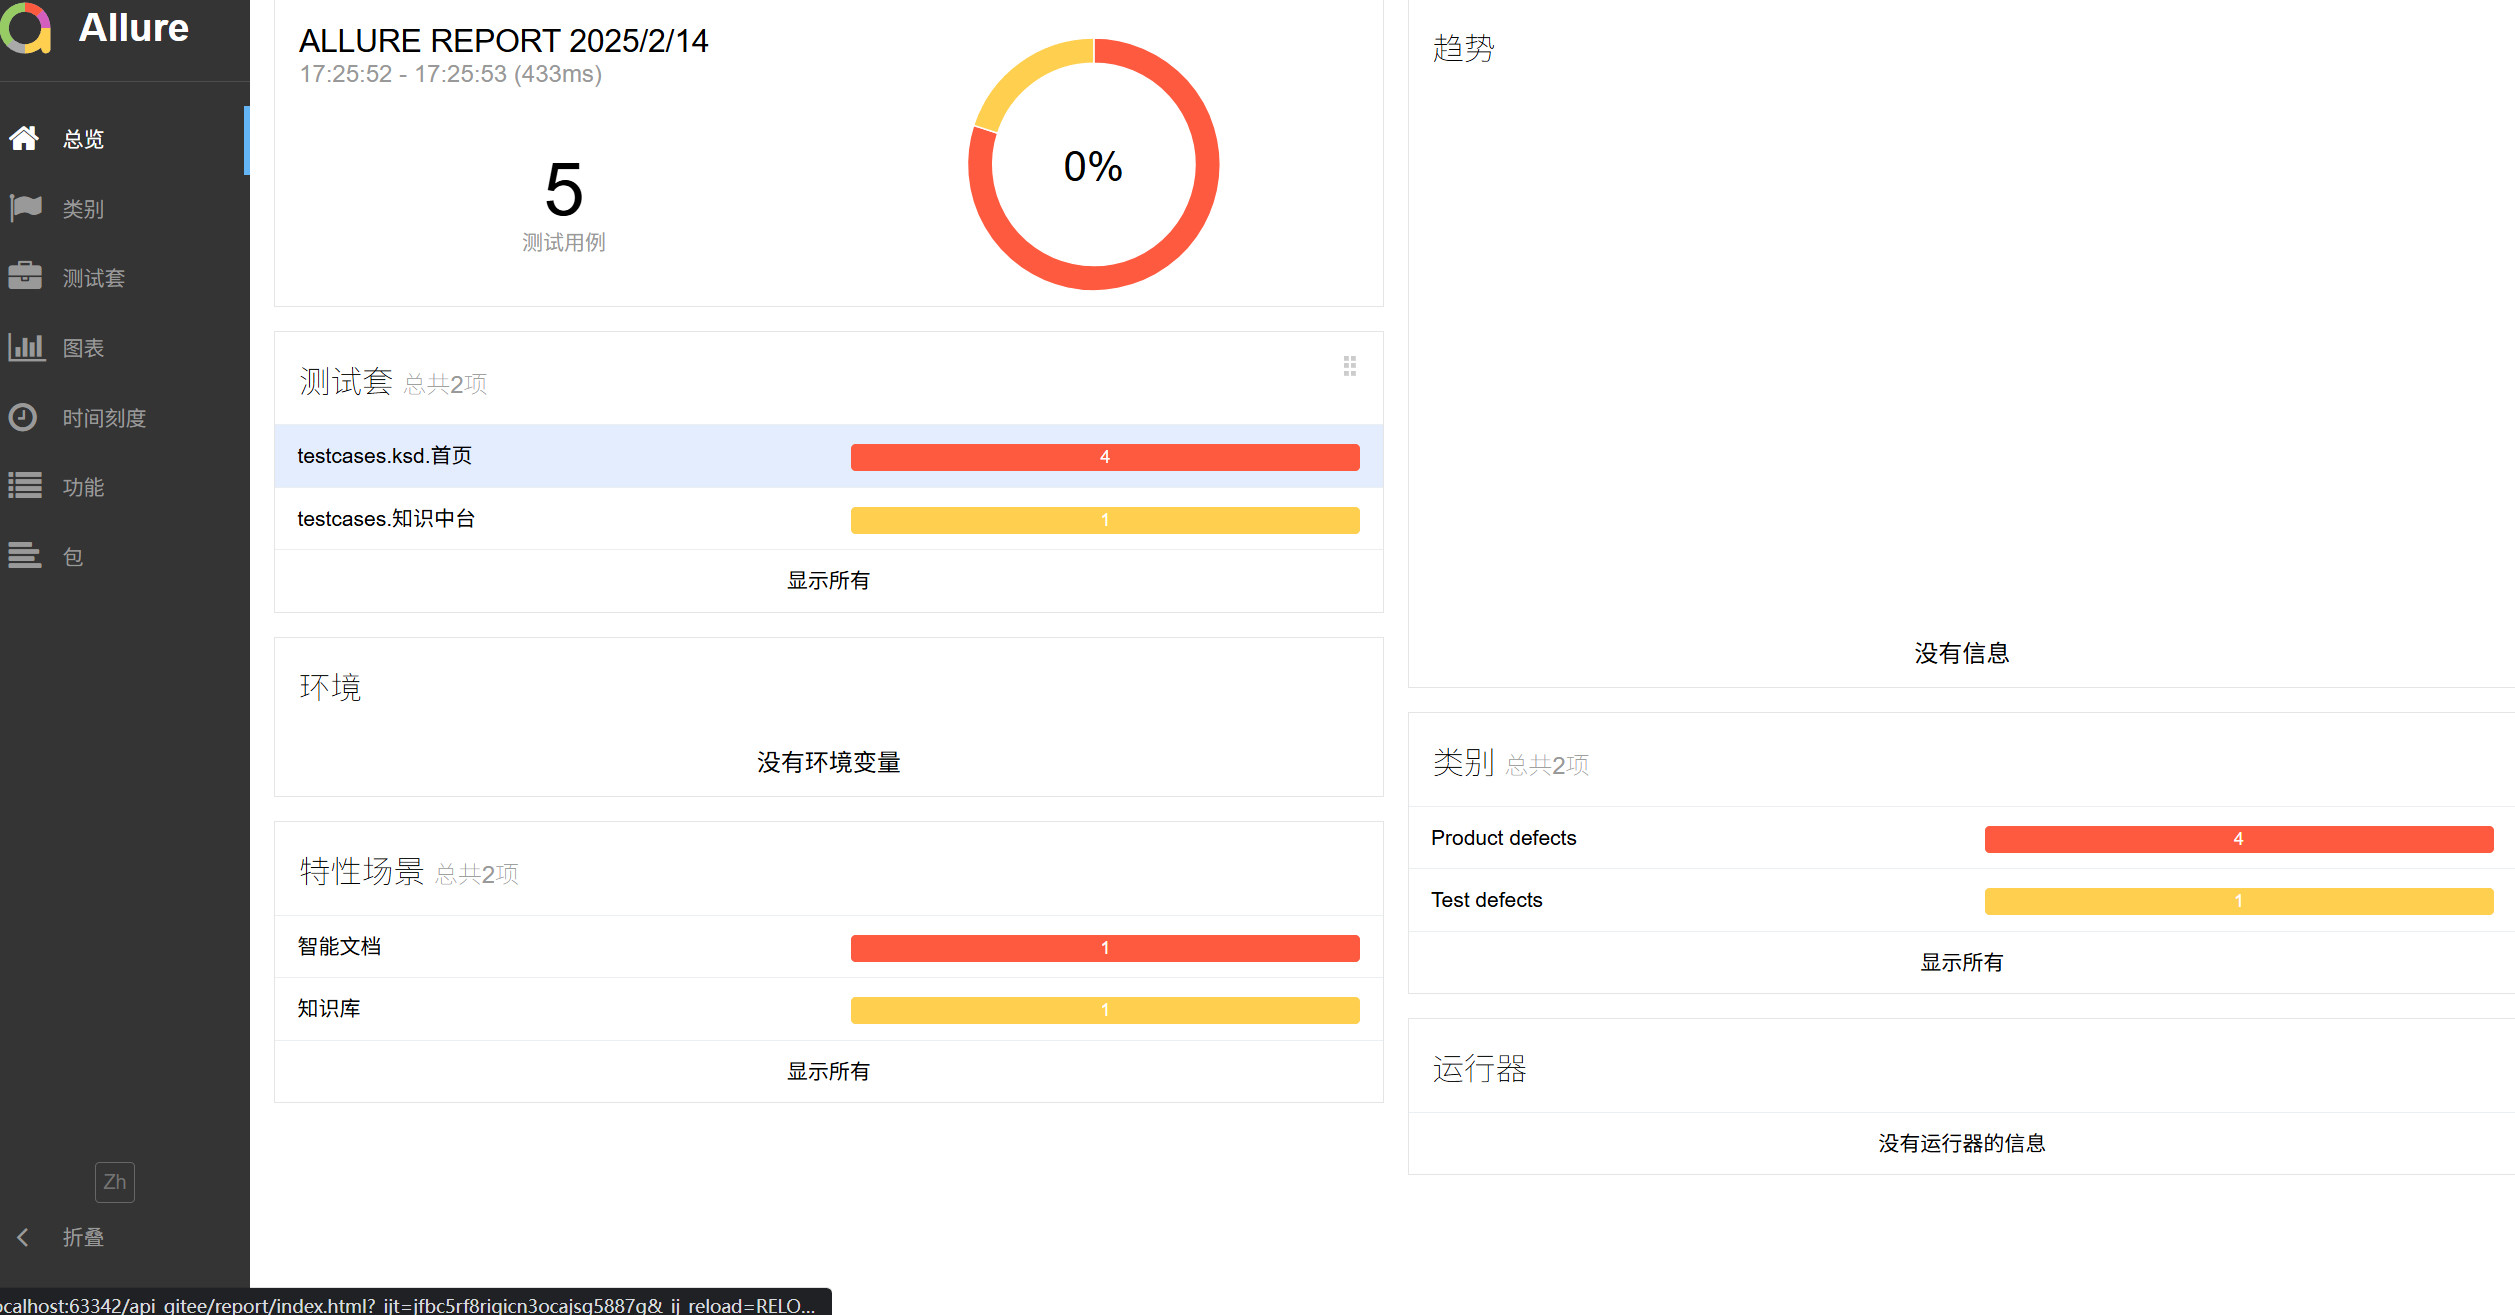Viewport: 2515px width, 1315px height.
Task: Click the briefcase icon for 测试套
Action: point(25,277)
